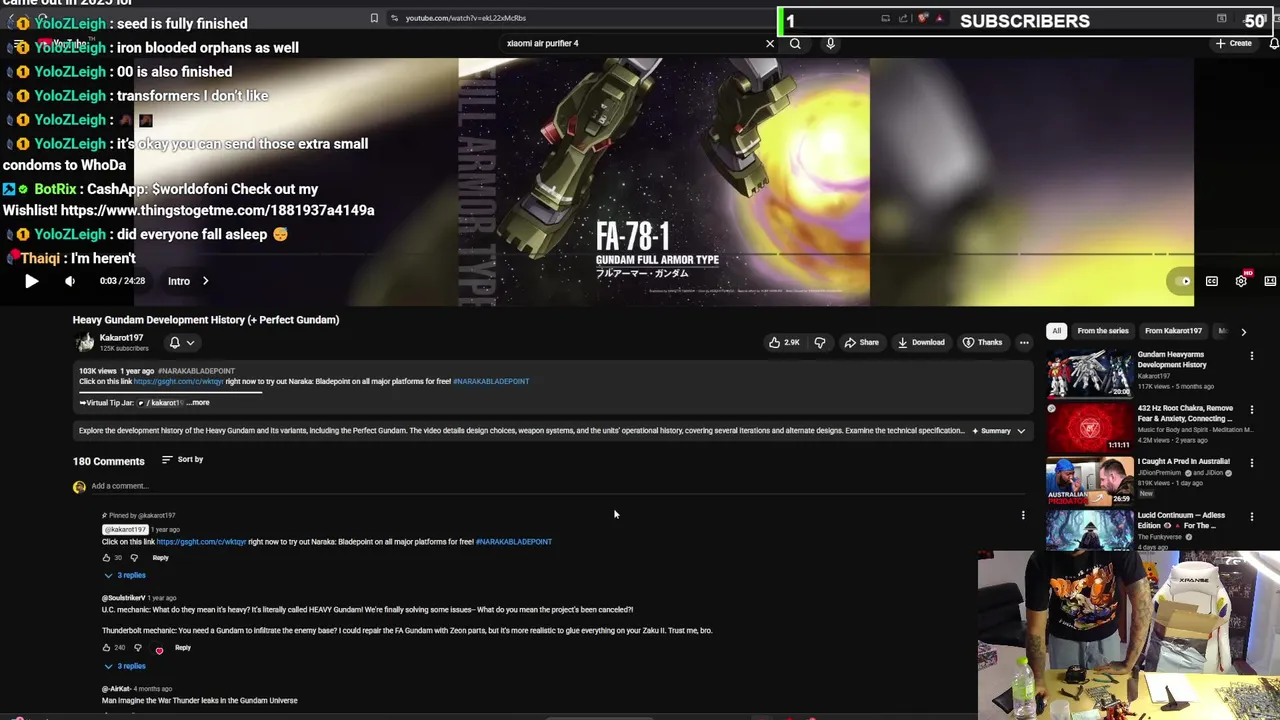This screenshot has height=720, width=1280.
Task: Dislike the @Soulstriker comment
Action: [x=137, y=647]
